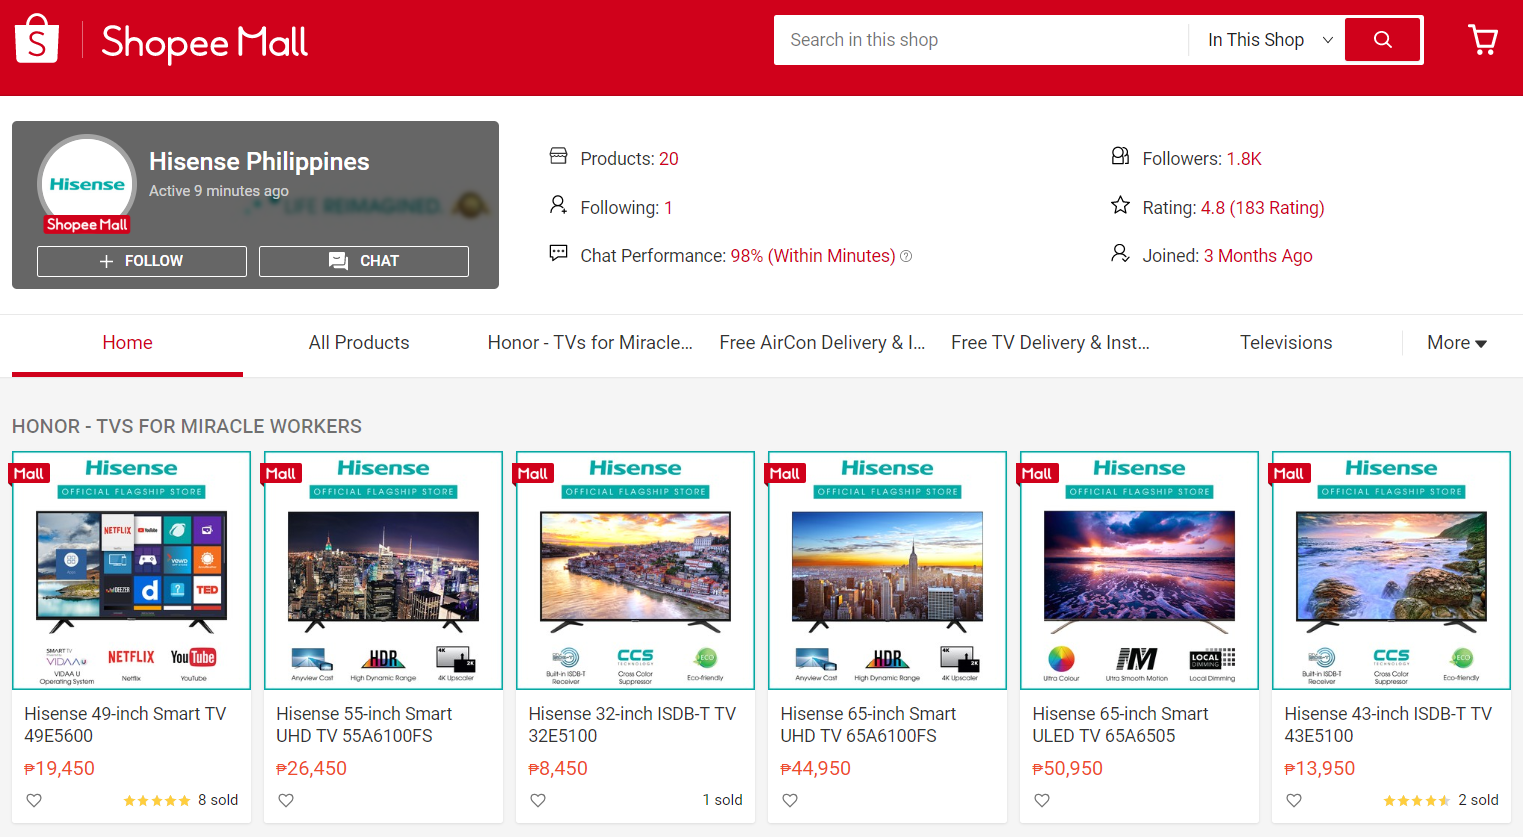The image size is (1523, 837).
Task: Click the Following person icon
Action: click(558, 205)
